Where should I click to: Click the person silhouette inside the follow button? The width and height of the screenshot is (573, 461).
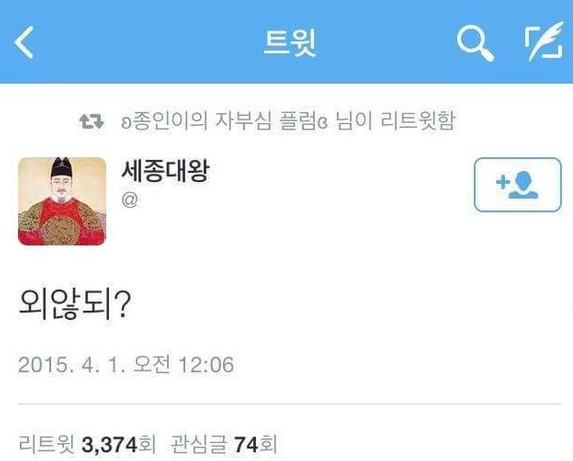pos(525,184)
